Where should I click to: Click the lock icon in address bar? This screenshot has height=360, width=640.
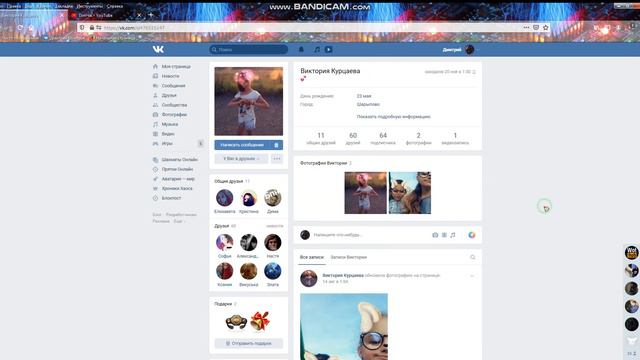click(x=92, y=27)
